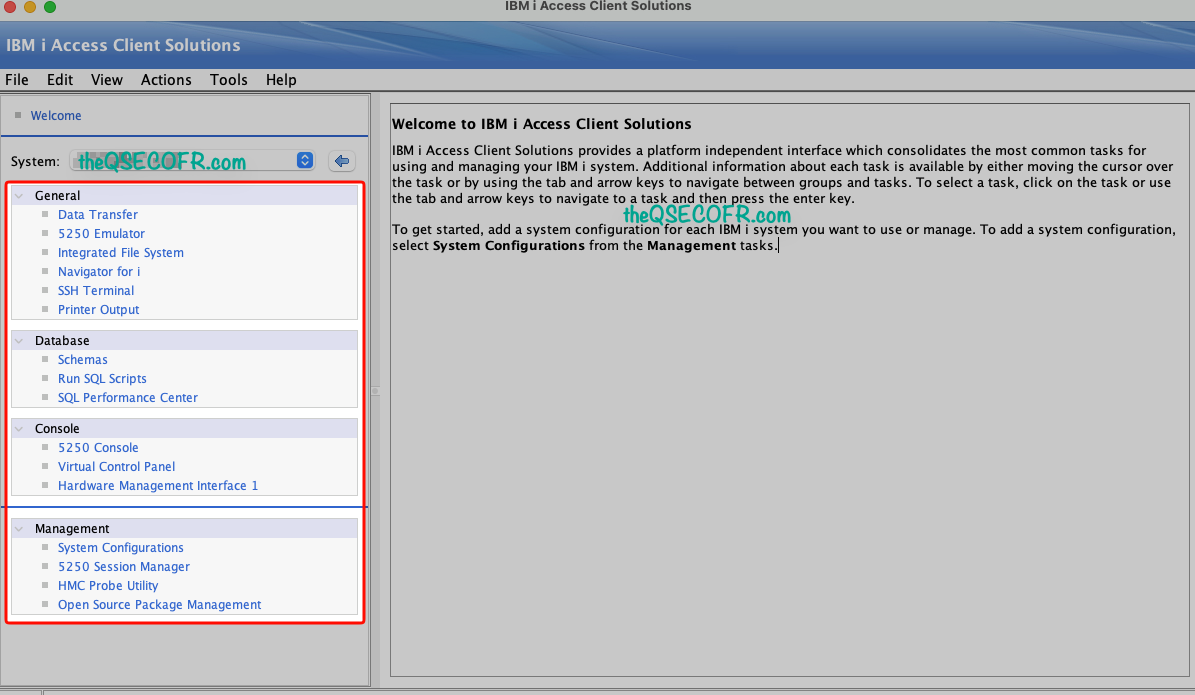Screen dimensions: 1195x695
Task: Open 5250 Session Manager
Action: click(x=123, y=567)
